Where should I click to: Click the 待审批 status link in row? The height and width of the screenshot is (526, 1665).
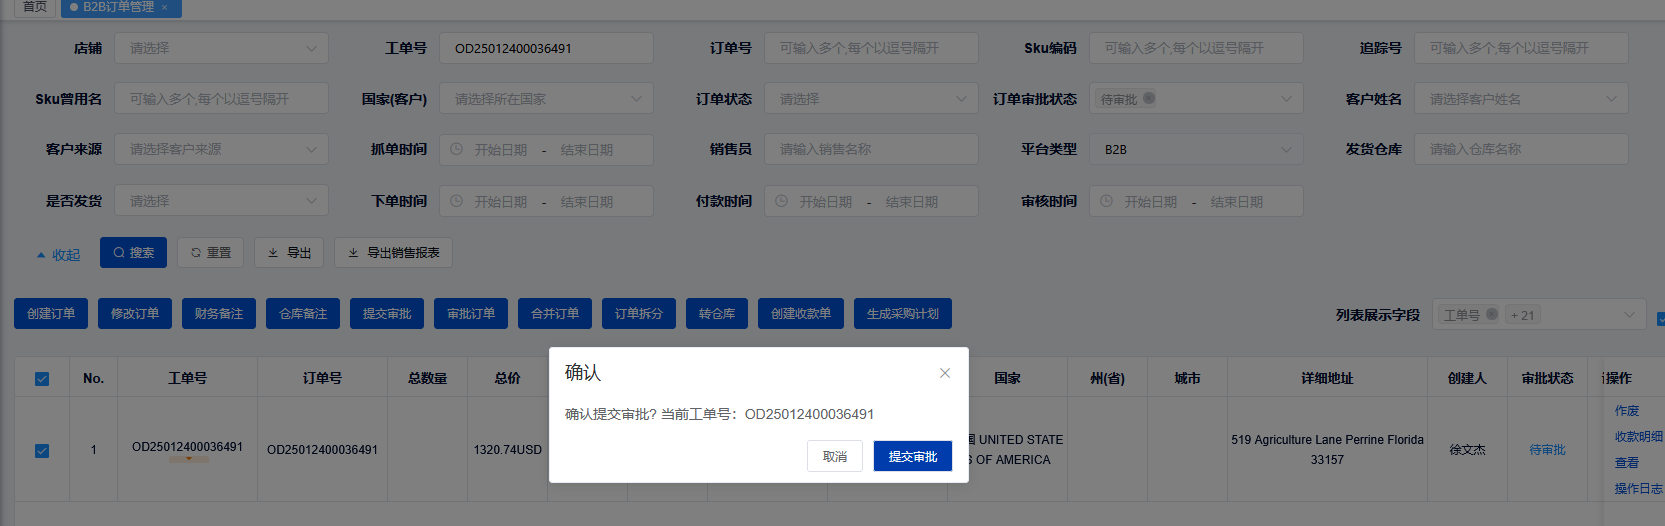click(1547, 450)
